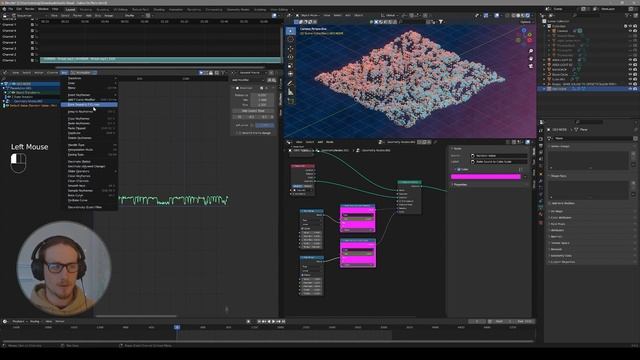Switch viewport to material preview shading
This screenshot has height=360, width=640.
(x=523, y=16)
